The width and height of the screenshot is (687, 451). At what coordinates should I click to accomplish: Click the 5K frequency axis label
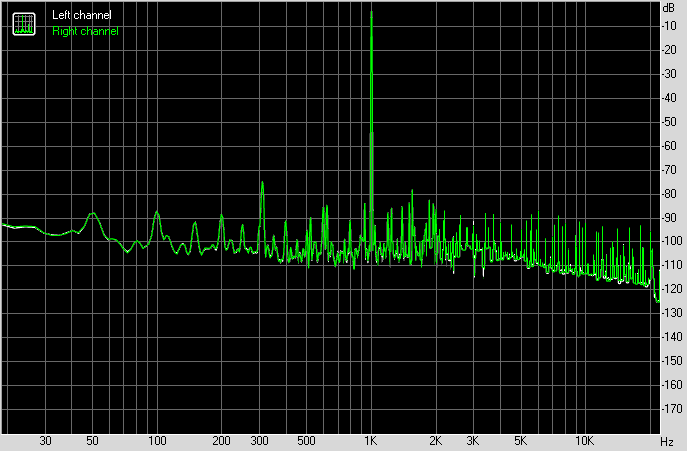521,440
